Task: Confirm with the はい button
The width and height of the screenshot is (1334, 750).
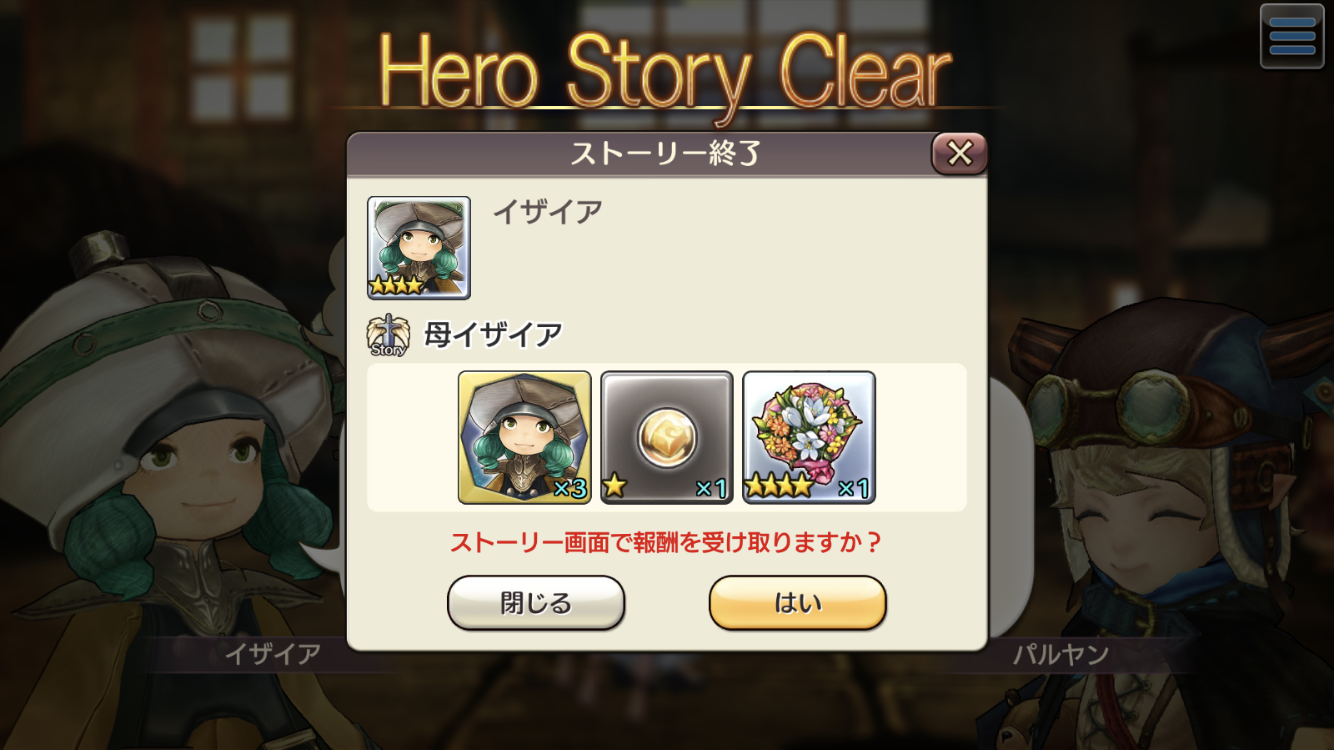Action: point(798,603)
